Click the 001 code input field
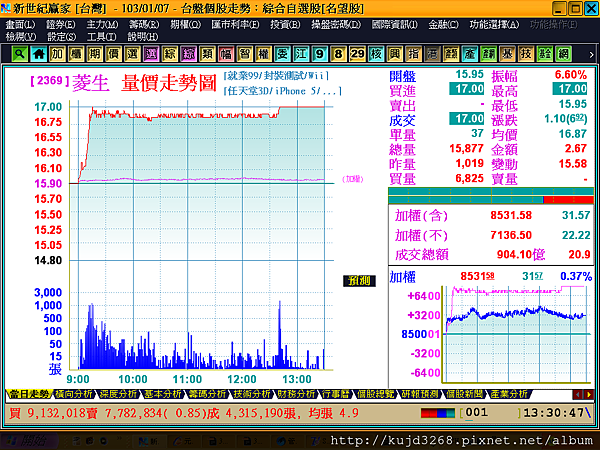 click(492, 413)
